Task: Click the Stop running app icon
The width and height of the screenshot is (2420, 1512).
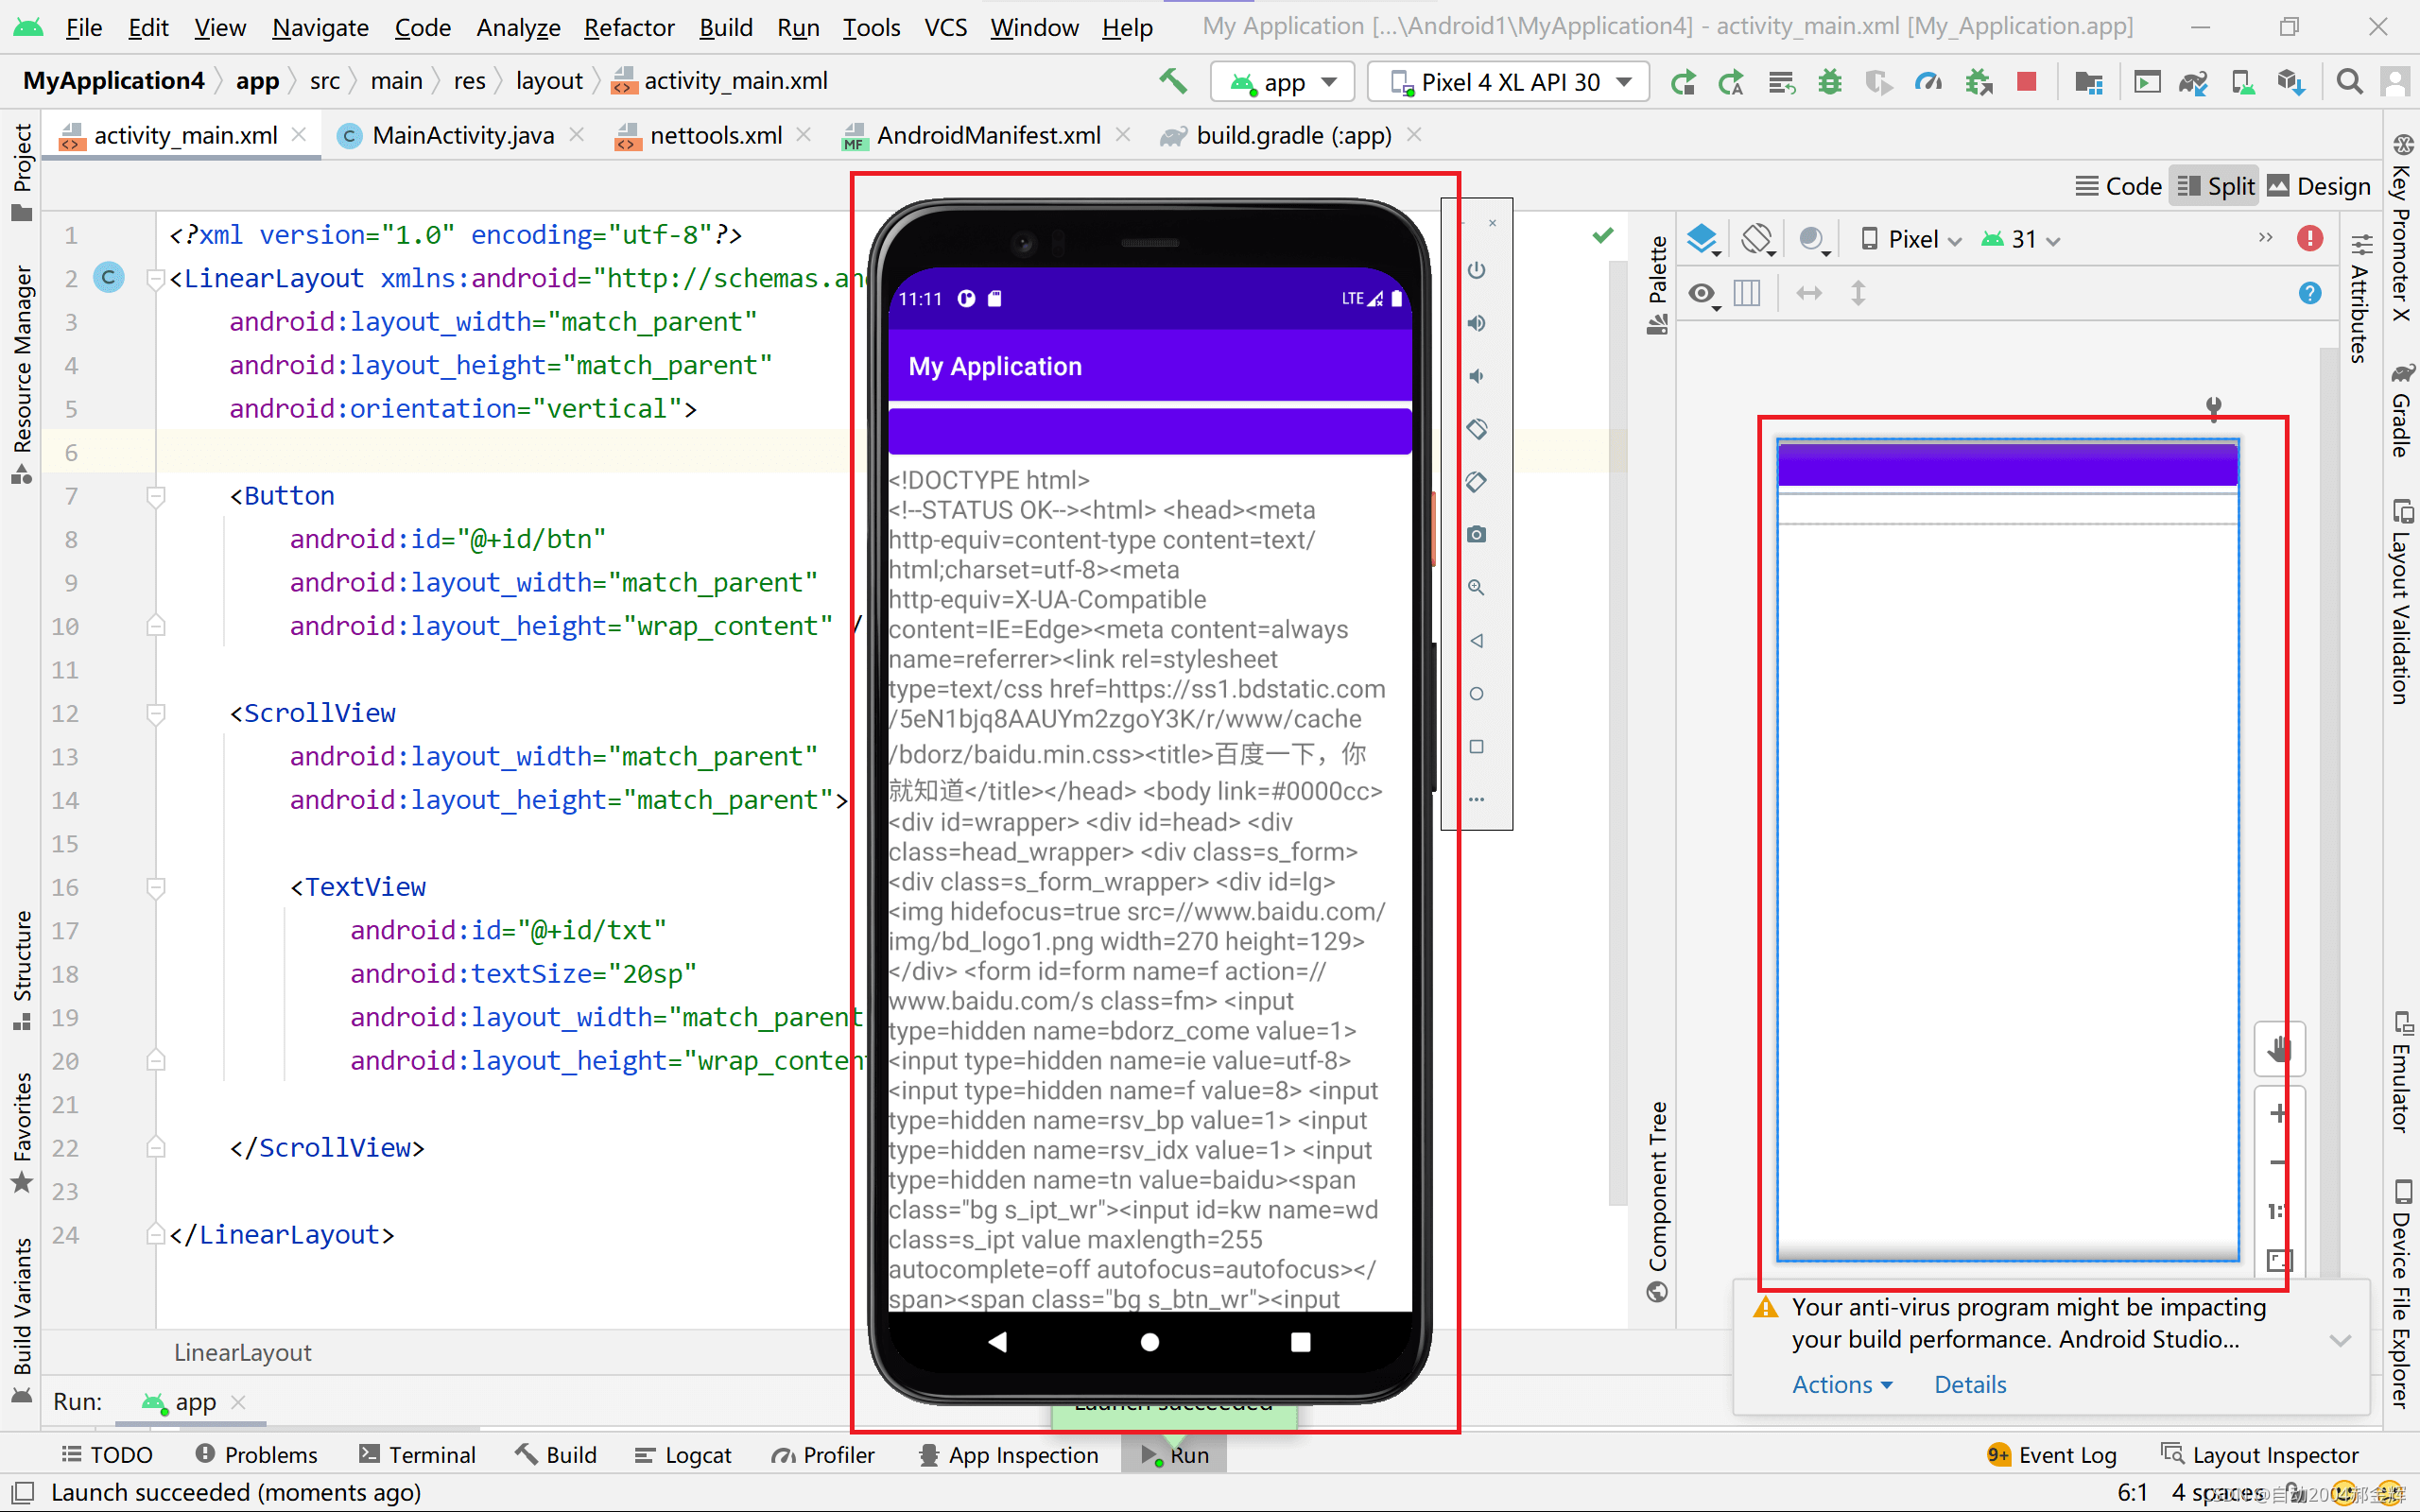Action: click(2026, 82)
